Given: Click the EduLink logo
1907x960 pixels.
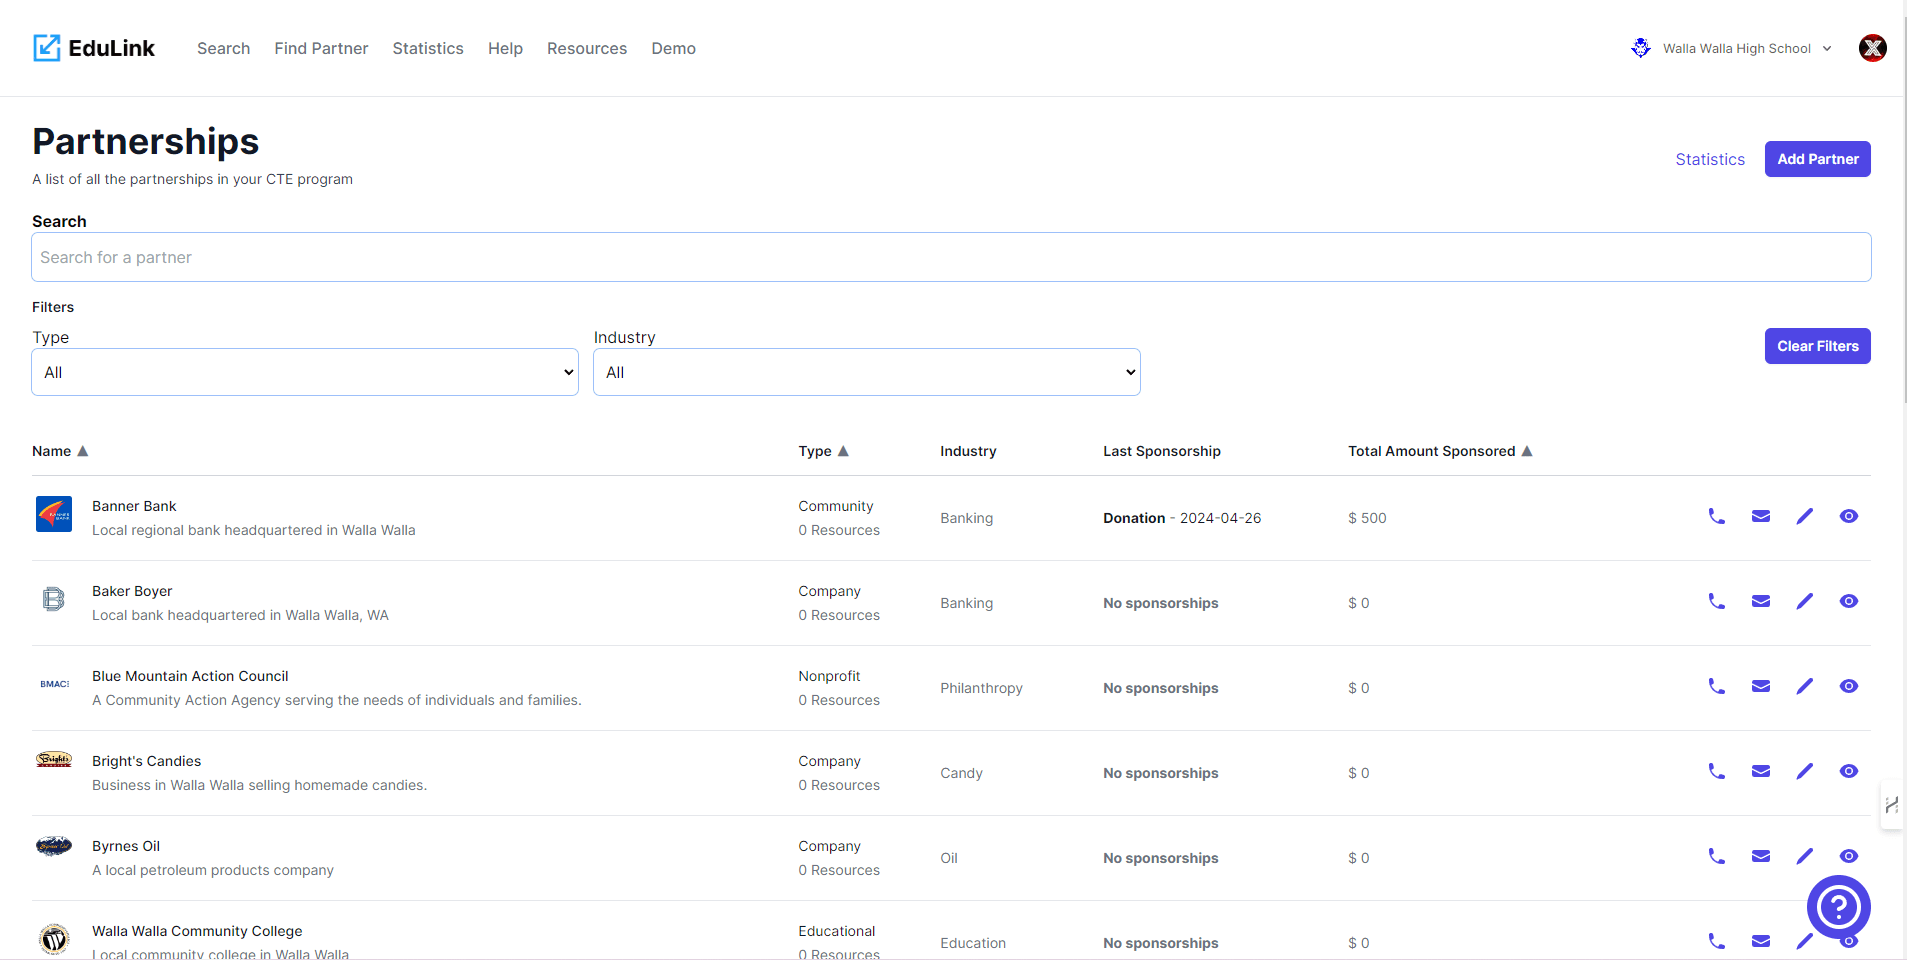Looking at the screenshot, I should (94, 48).
